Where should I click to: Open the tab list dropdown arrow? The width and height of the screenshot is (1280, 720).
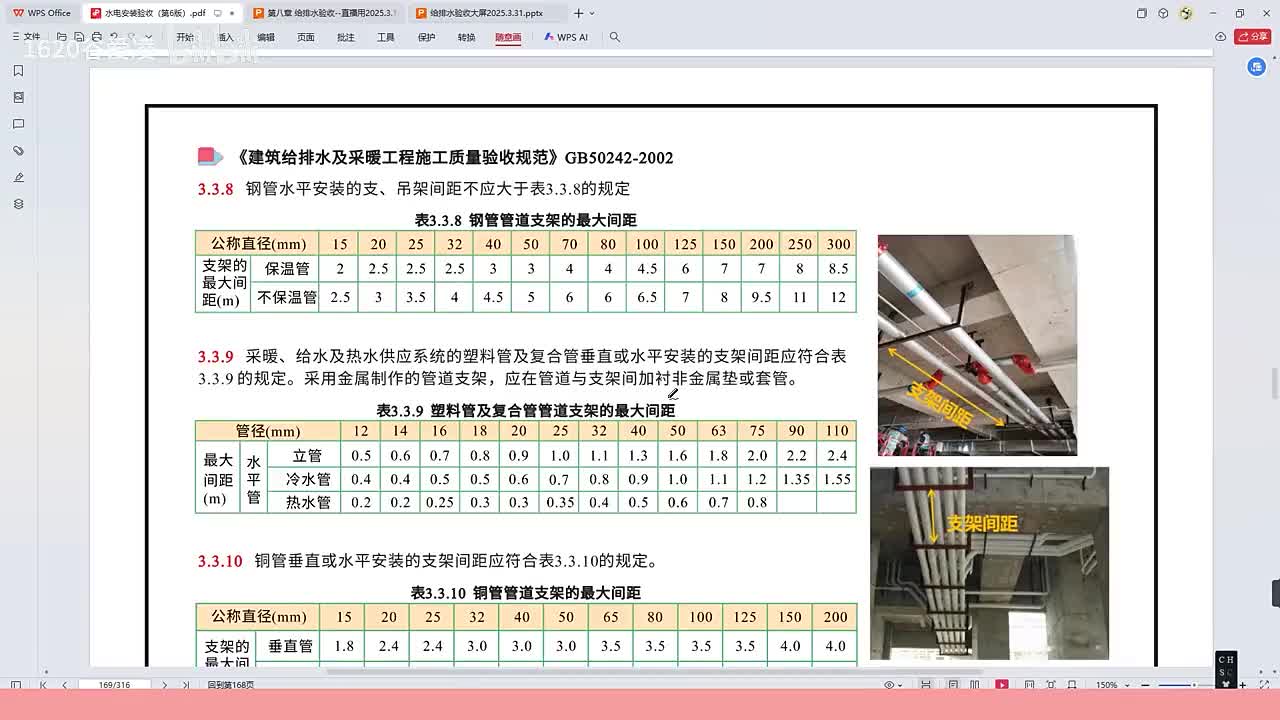[592, 13]
